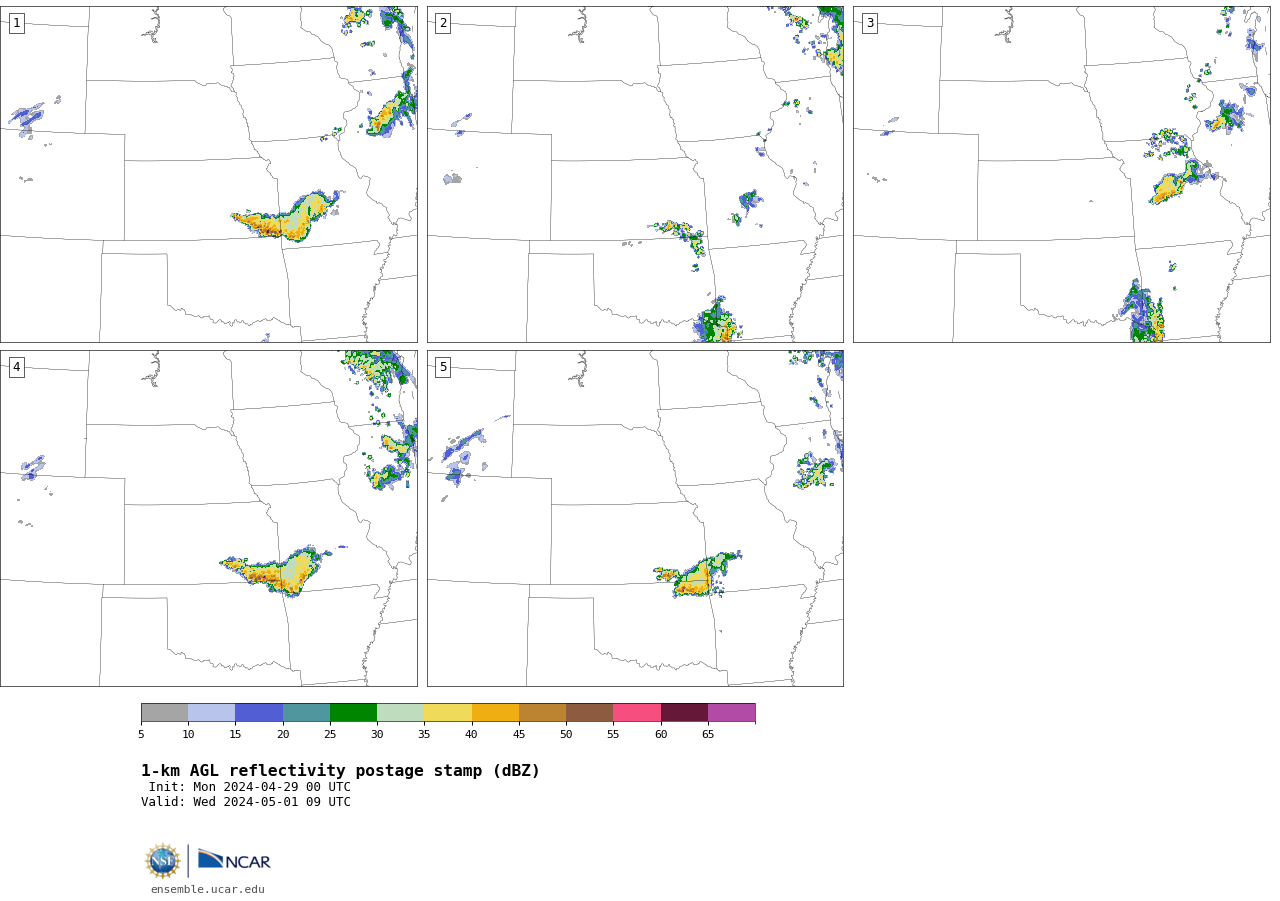Click the member number 2 label box
The image size is (1280, 901).
(443, 23)
